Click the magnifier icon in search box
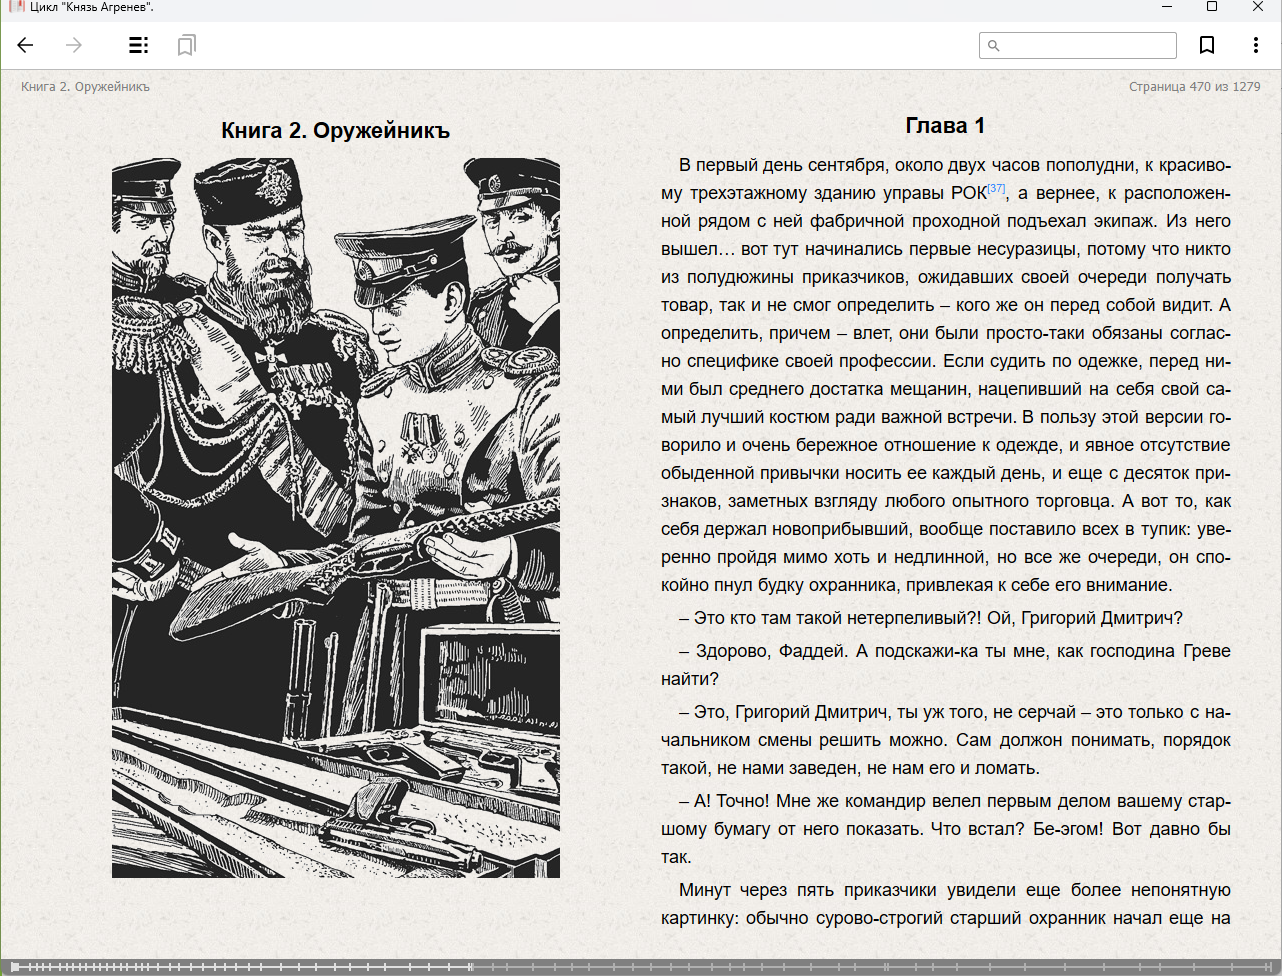The height and width of the screenshot is (976, 1282). click(x=993, y=45)
